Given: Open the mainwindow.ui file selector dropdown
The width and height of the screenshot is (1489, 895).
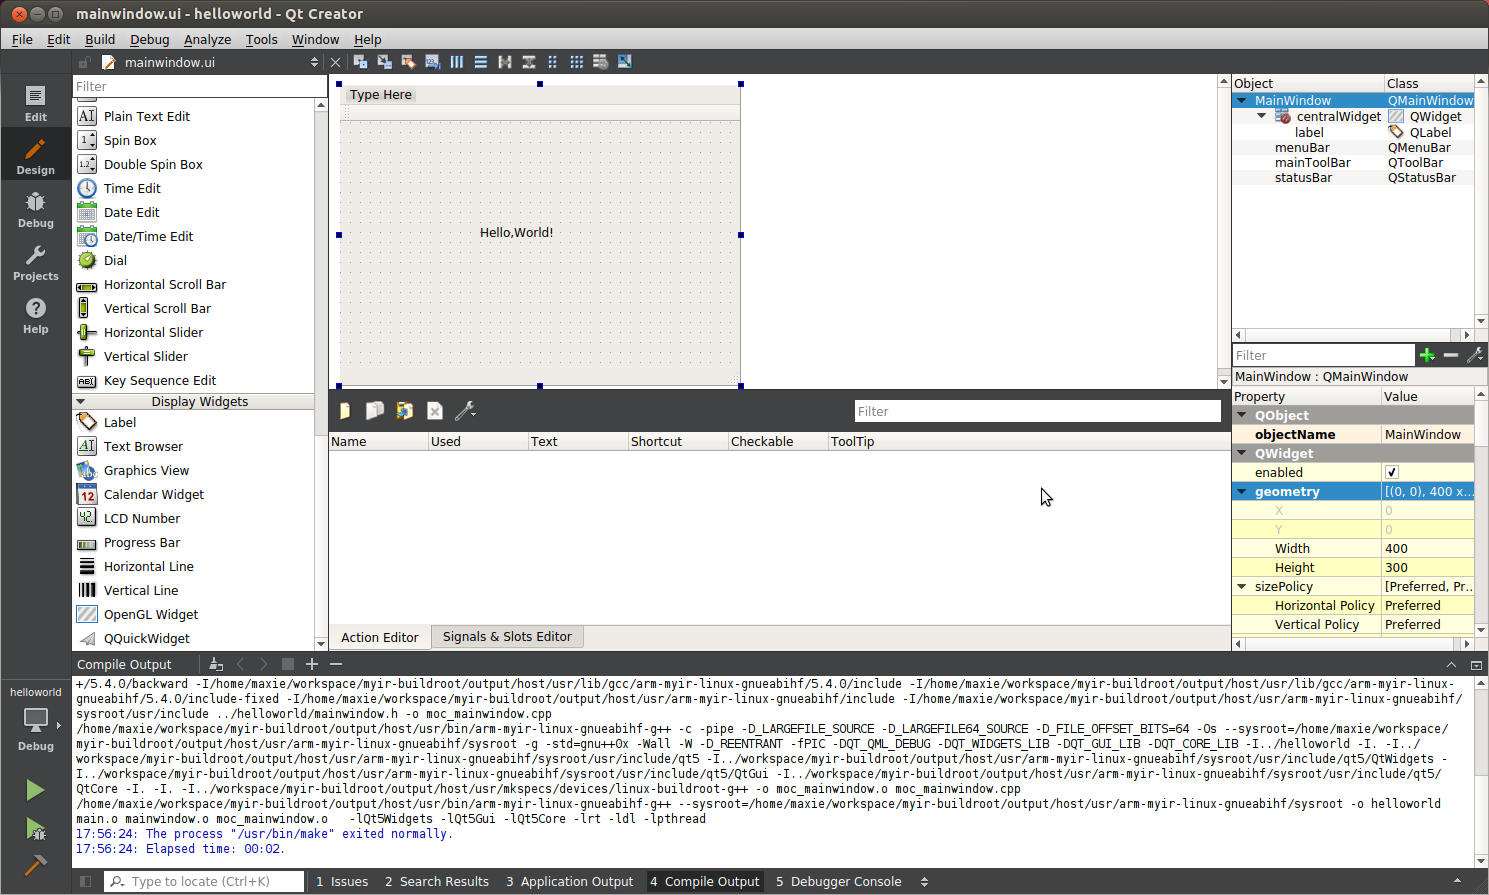Looking at the screenshot, I should click(314, 62).
